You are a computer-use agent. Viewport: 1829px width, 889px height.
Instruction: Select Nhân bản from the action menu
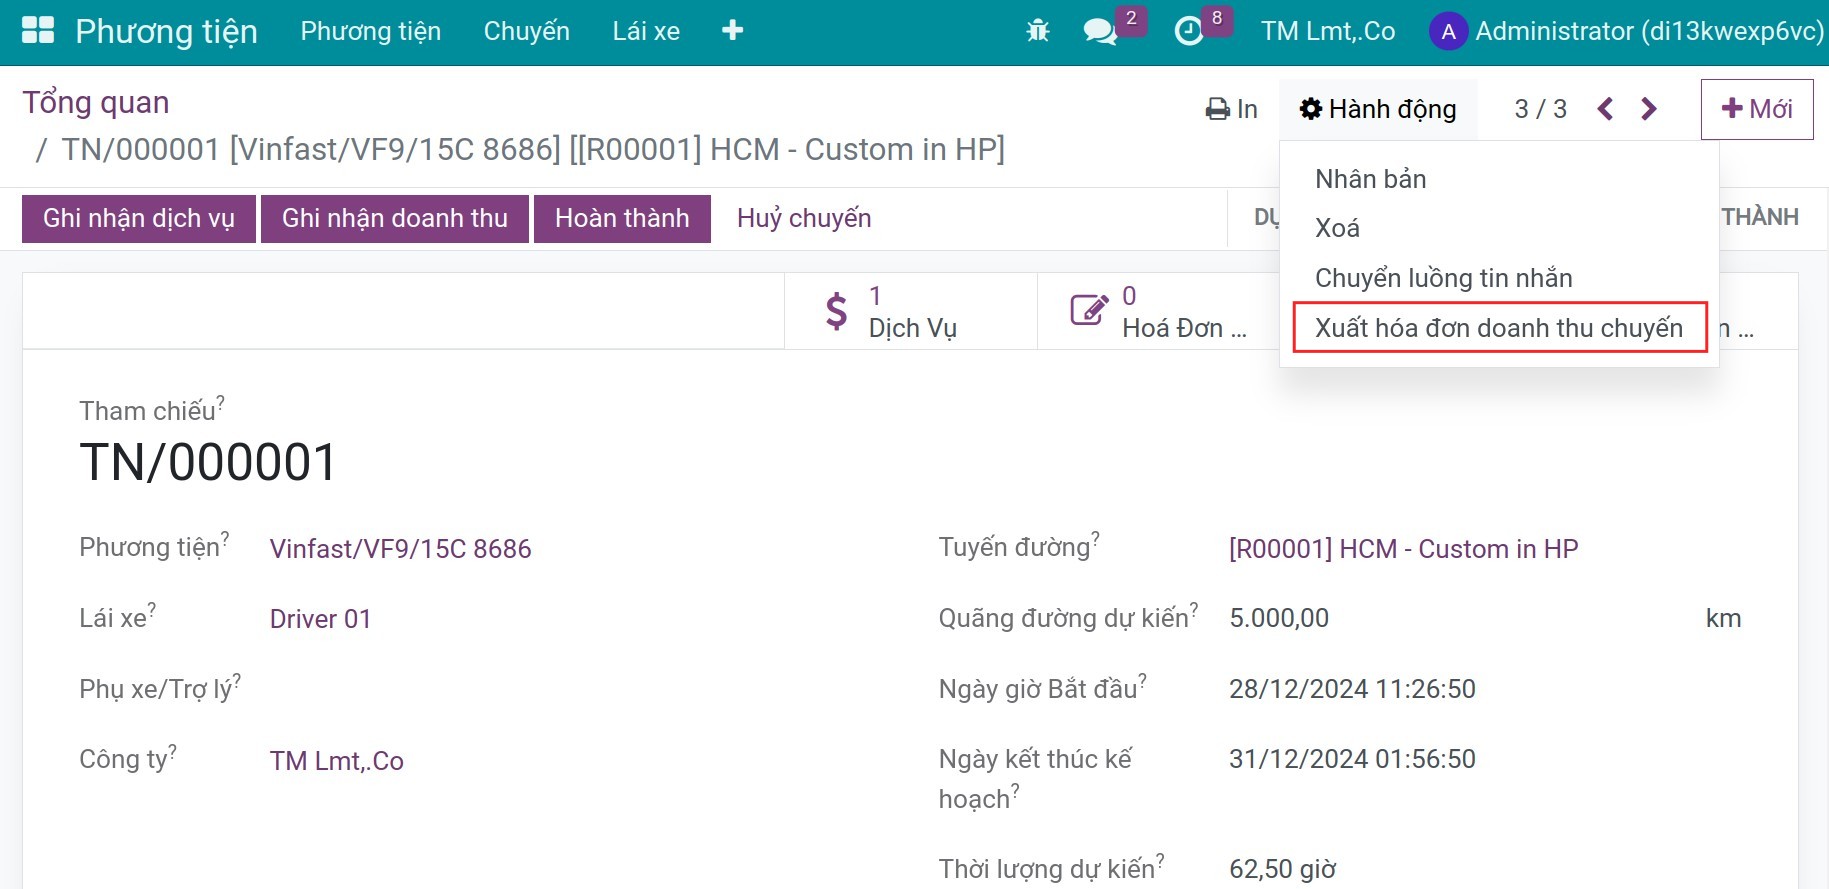pyautogui.click(x=1499, y=179)
